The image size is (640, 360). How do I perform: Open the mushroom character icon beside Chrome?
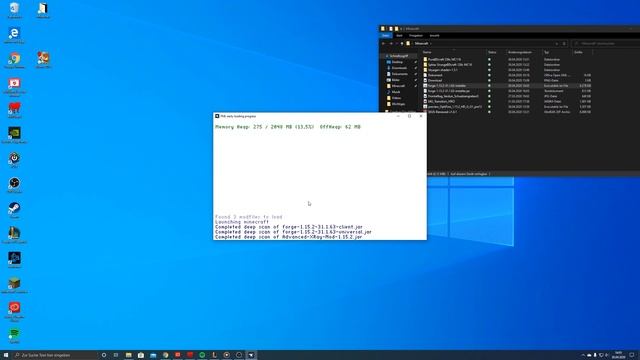[x=43, y=60]
